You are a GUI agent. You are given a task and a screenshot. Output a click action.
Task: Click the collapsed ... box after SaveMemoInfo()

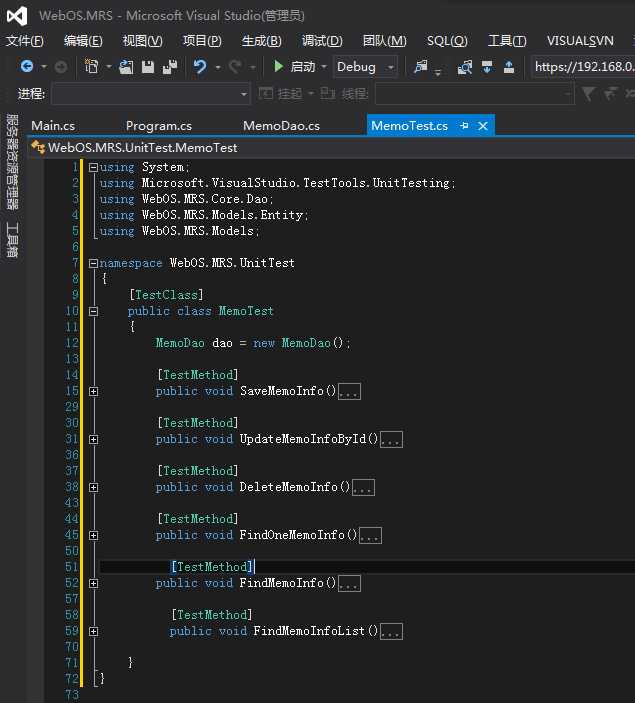coord(349,391)
